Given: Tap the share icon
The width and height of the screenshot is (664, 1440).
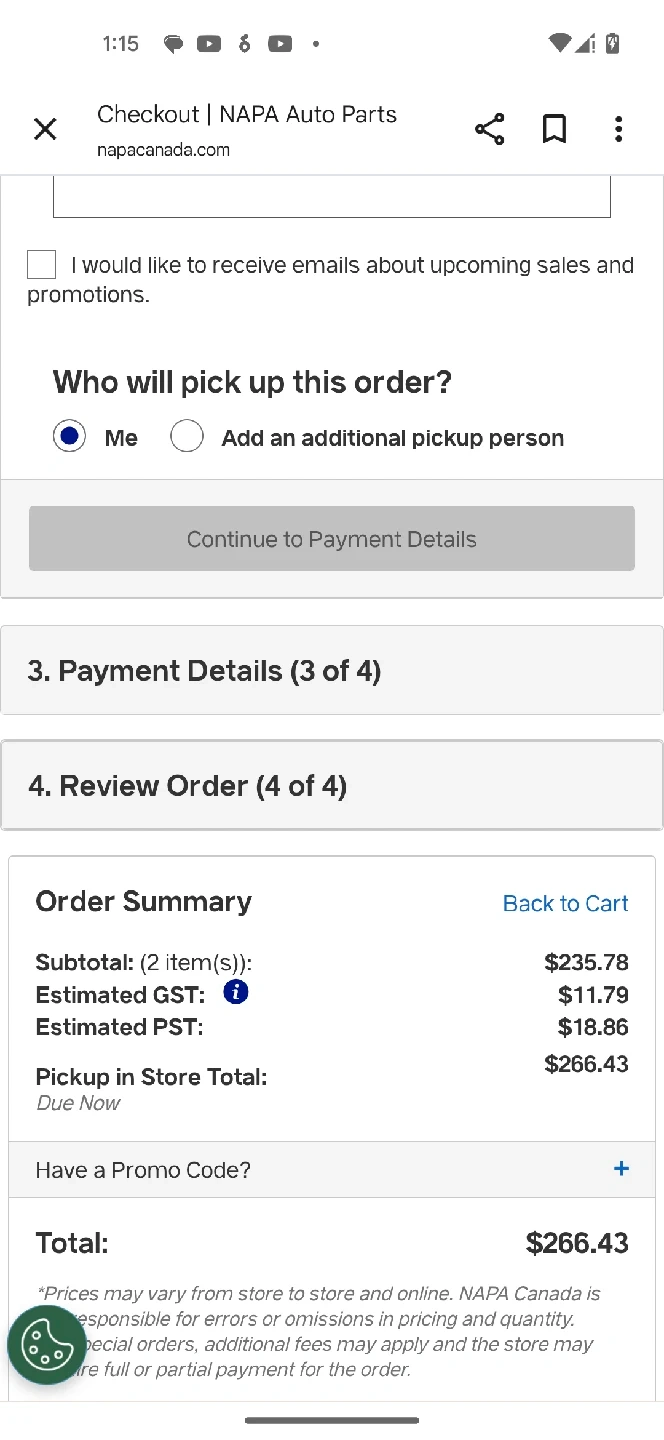Looking at the screenshot, I should pyautogui.click(x=489, y=129).
